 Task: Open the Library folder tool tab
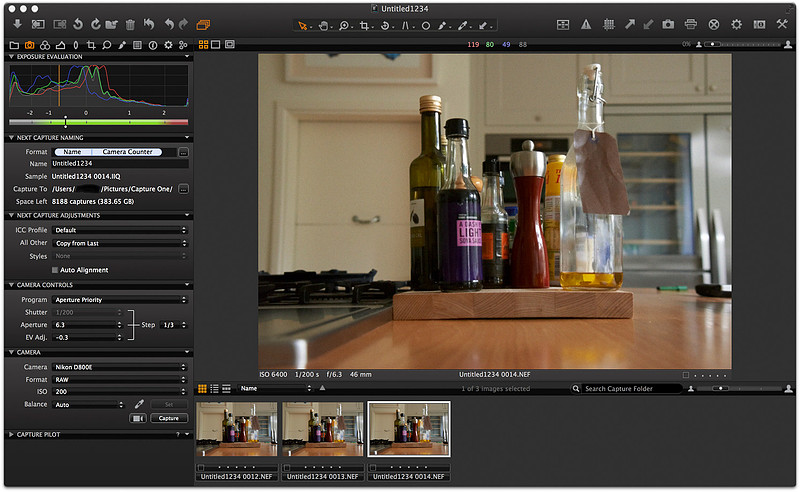pos(14,45)
